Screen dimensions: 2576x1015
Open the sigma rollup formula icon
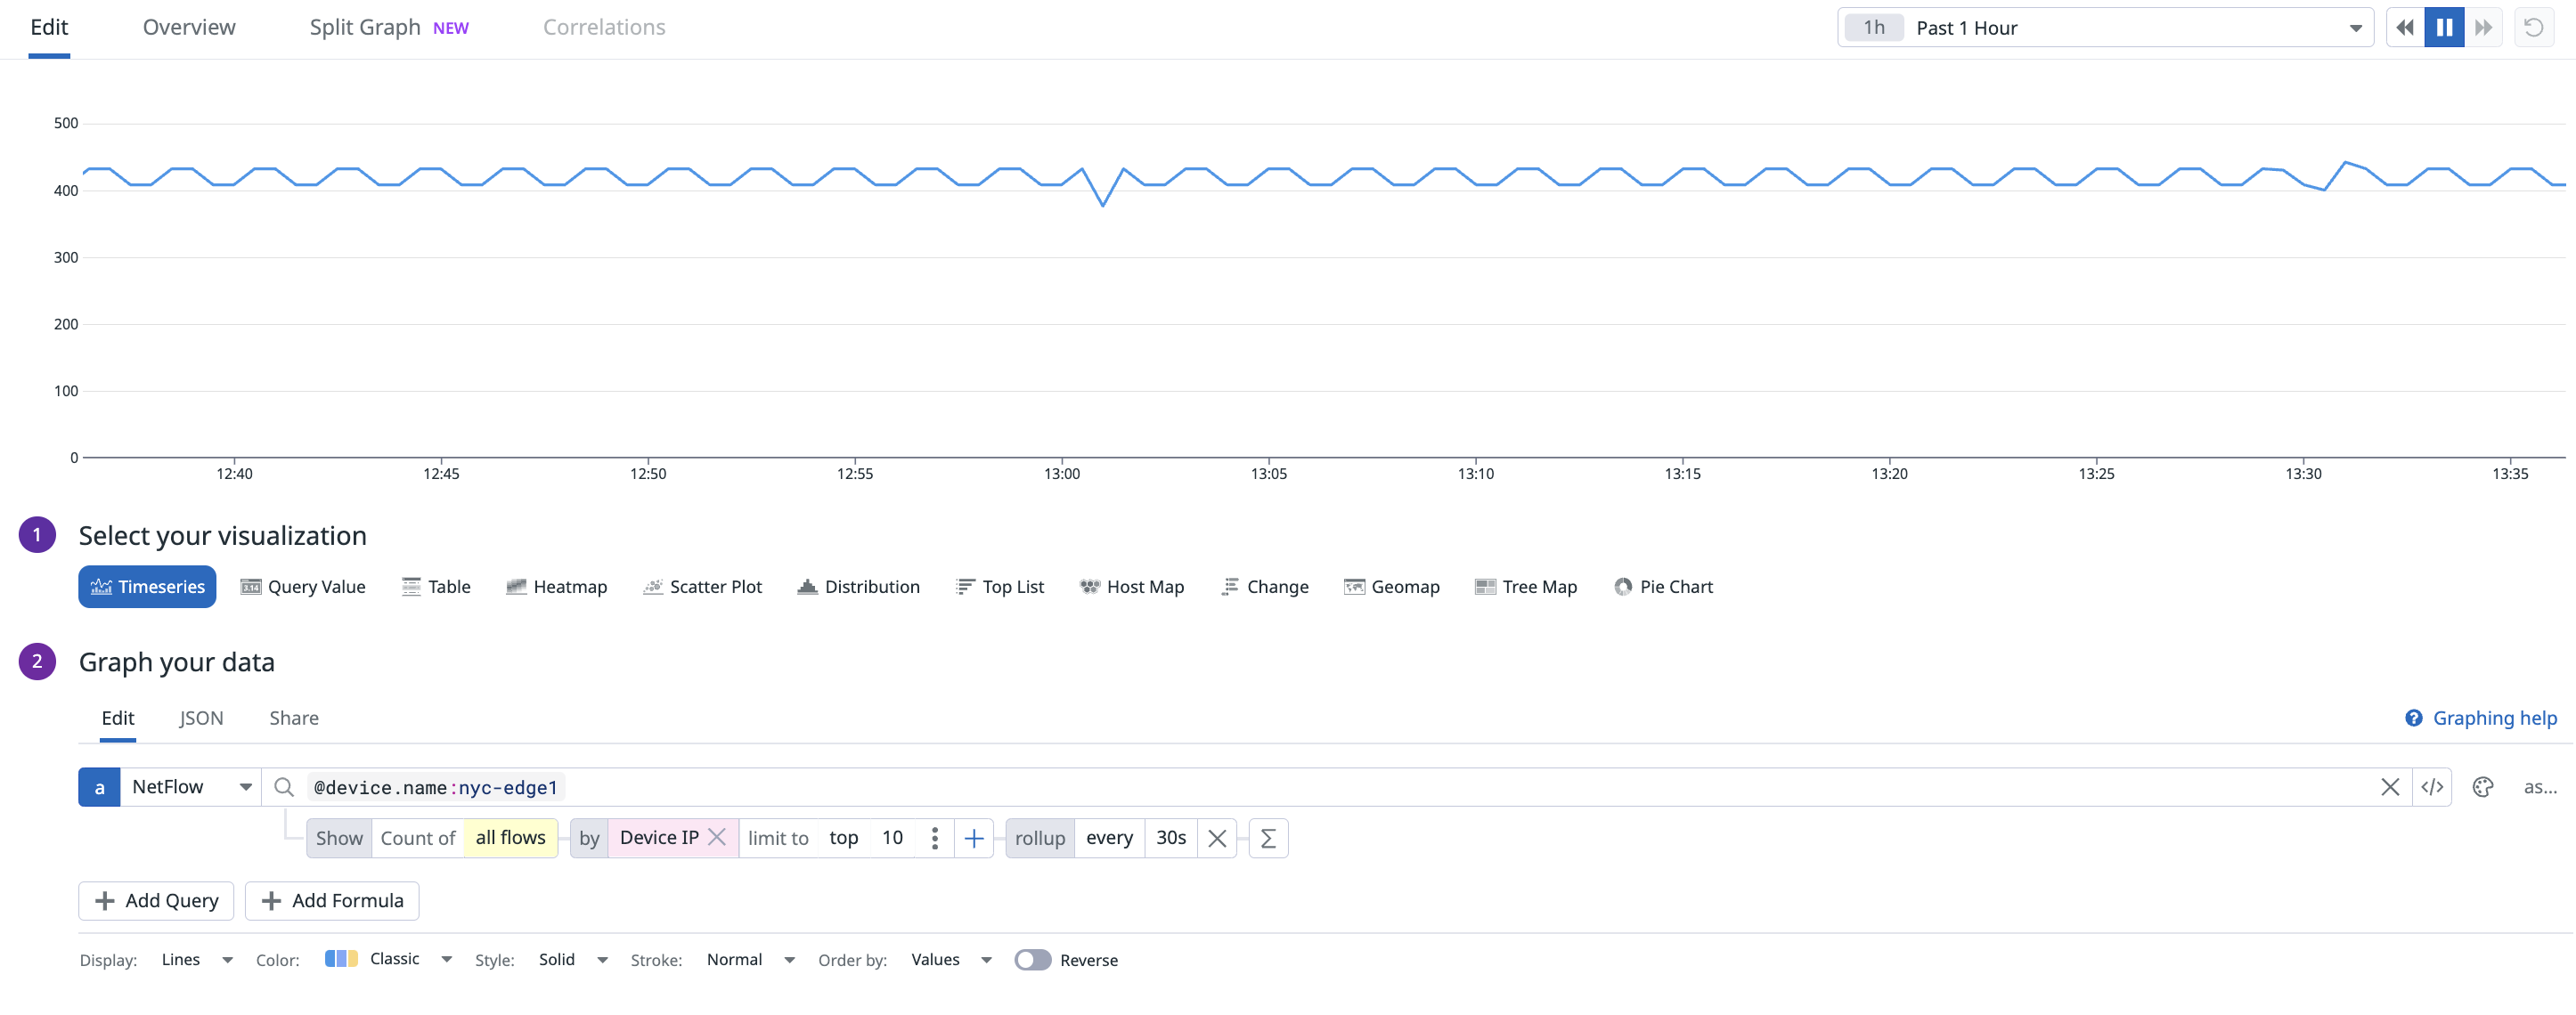point(1268,838)
